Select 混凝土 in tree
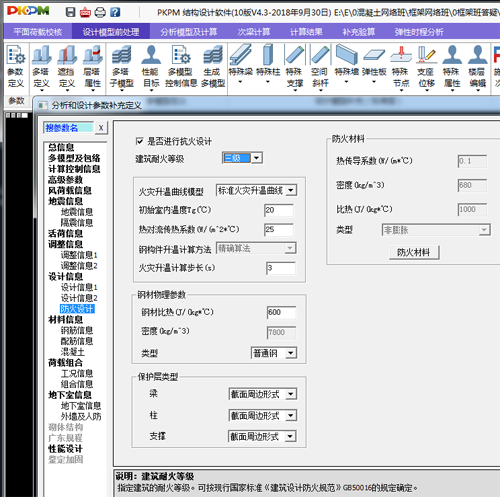500x497 pixels. (x=72, y=352)
